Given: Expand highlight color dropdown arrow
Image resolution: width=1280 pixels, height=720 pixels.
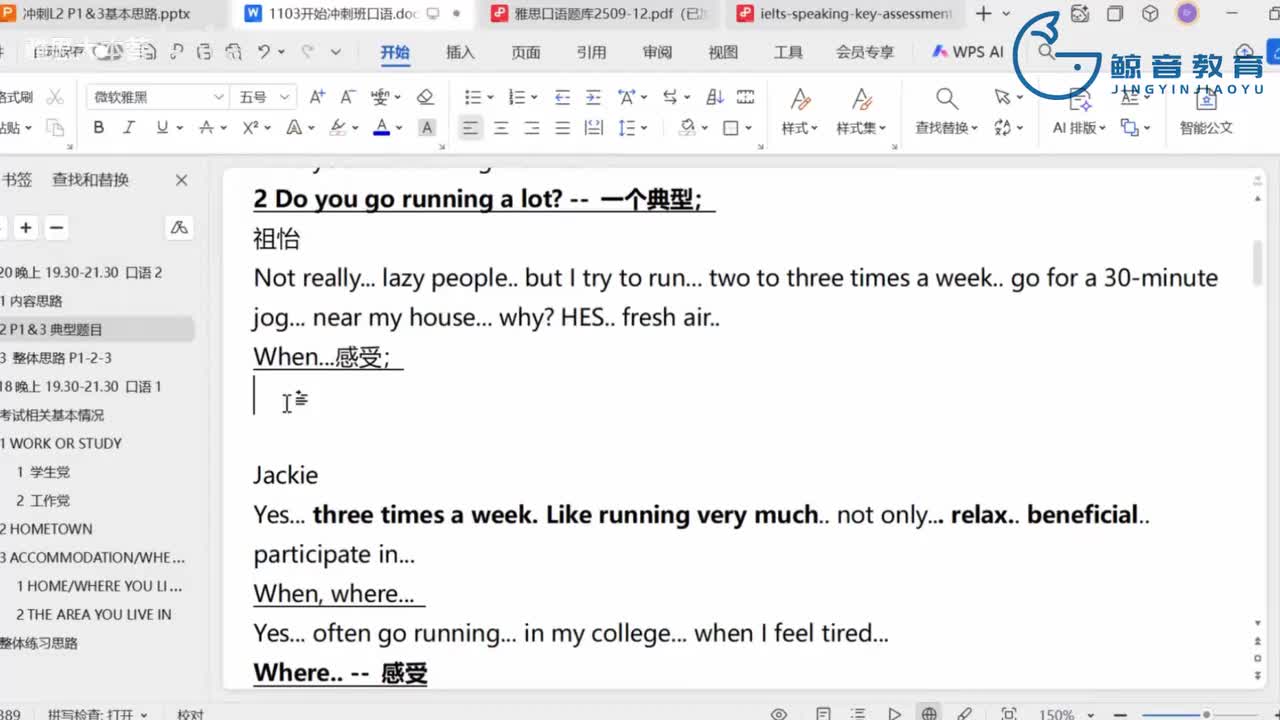Looking at the screenshot, I should (354, 128).
